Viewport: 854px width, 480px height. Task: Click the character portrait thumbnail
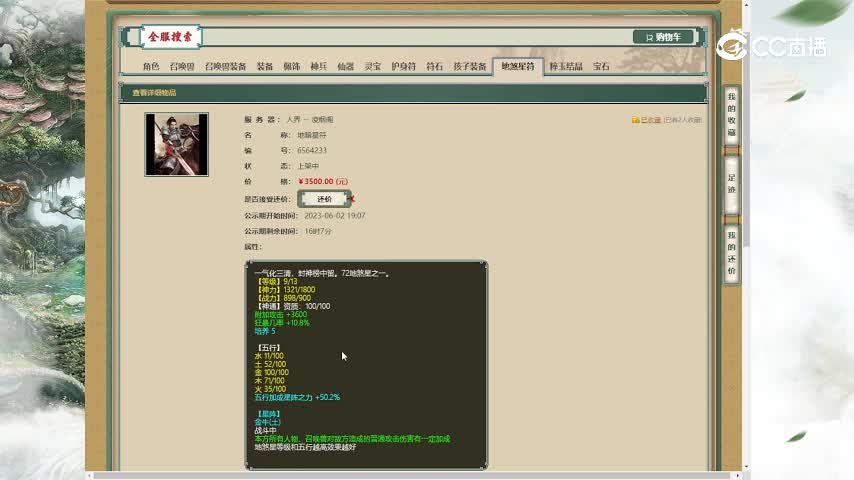coord(176,144)
